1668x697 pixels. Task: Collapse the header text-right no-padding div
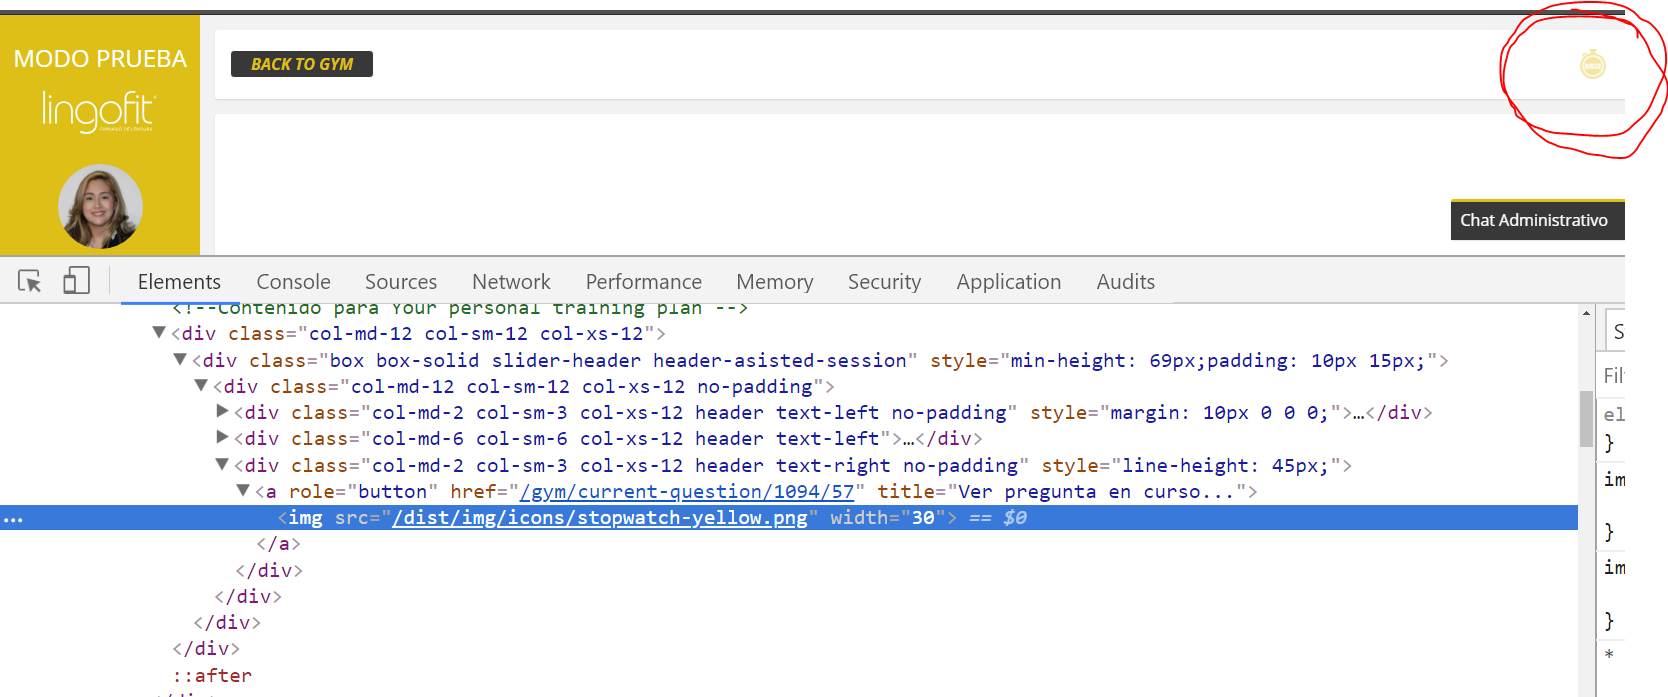click(x=222, y=465)
